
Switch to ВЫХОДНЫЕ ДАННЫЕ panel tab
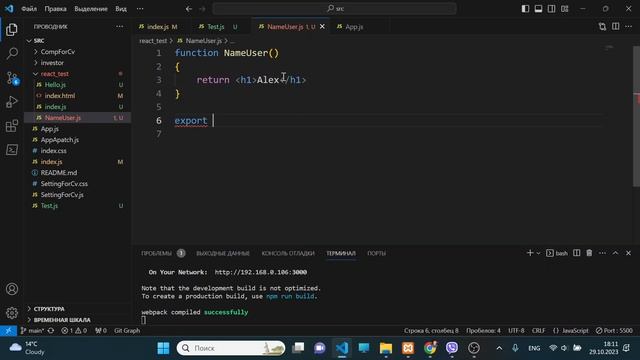[x=222, y=253]
